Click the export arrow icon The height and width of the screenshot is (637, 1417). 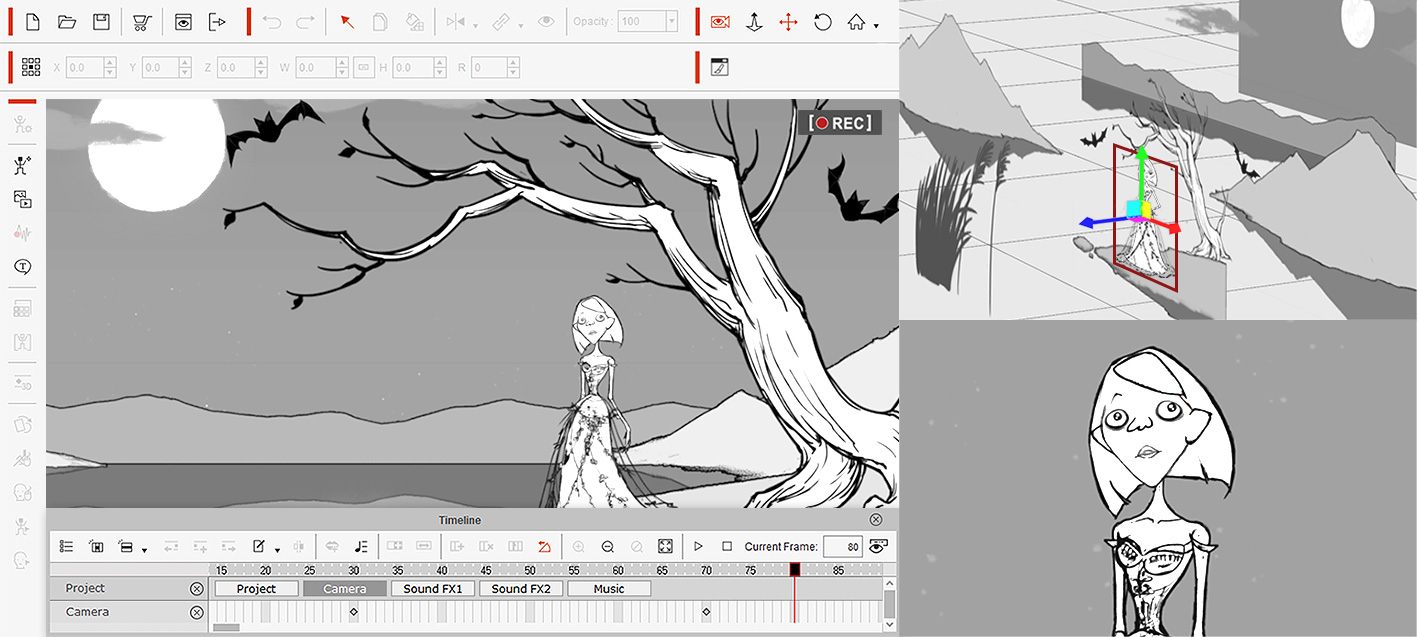click(217, 22)
